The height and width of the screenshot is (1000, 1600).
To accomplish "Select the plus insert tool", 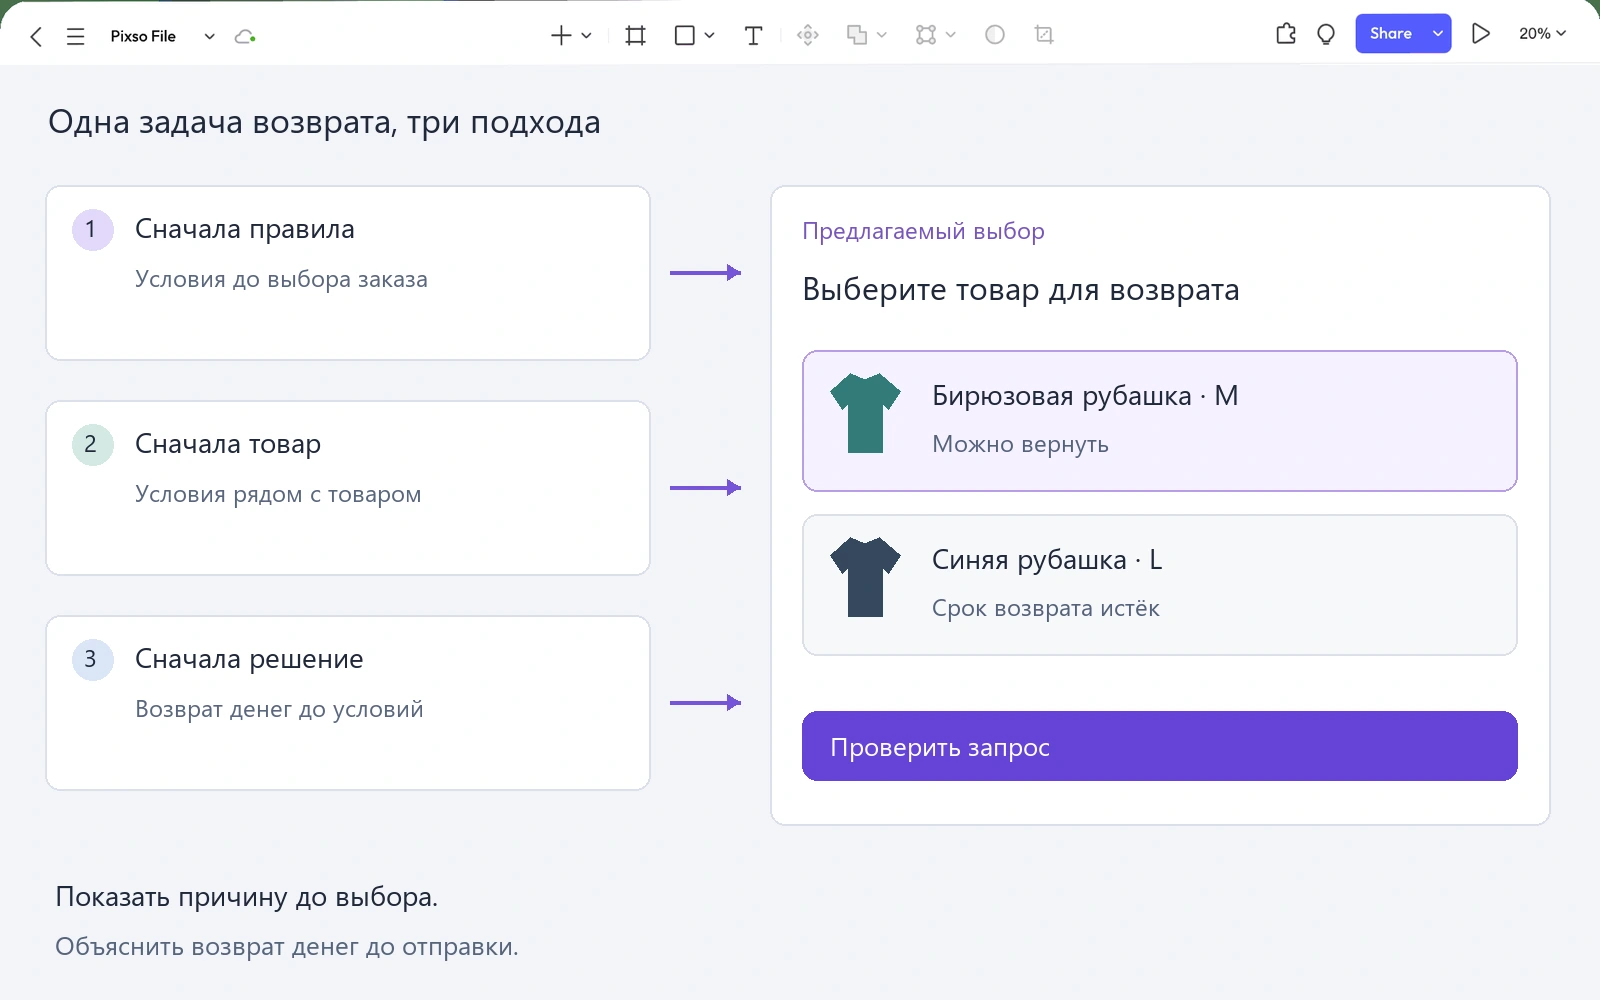I will 561,36.
